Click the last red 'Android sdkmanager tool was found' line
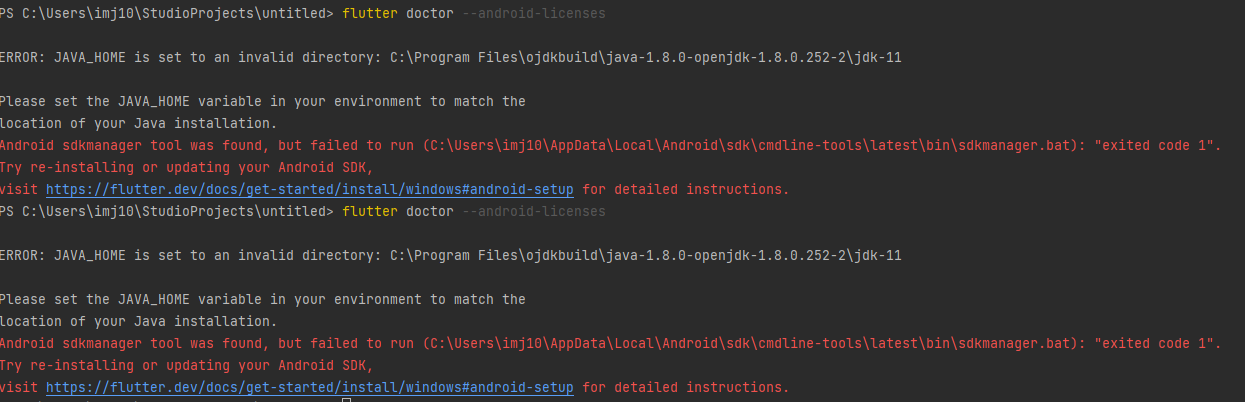 coord(611,343)
